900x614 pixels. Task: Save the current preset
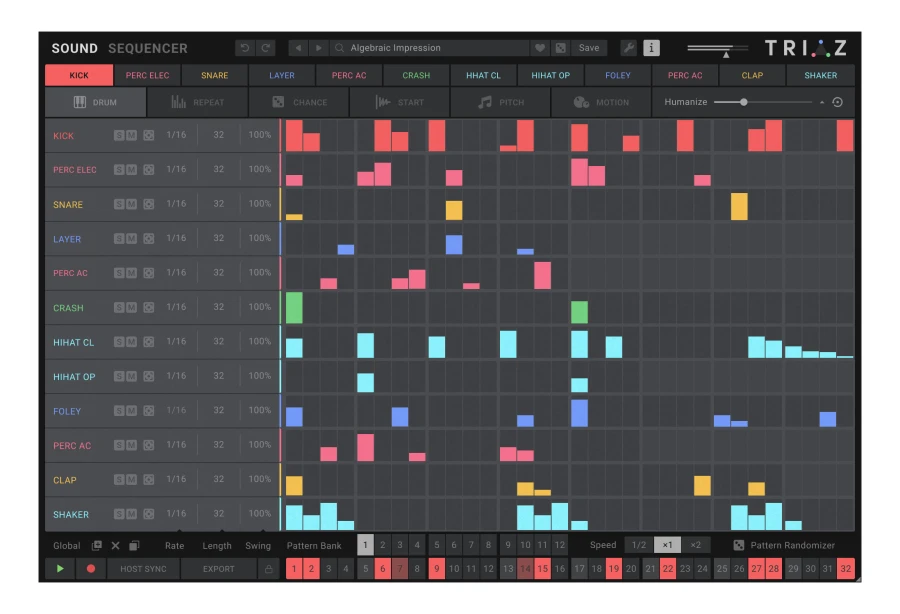point(589,48)
